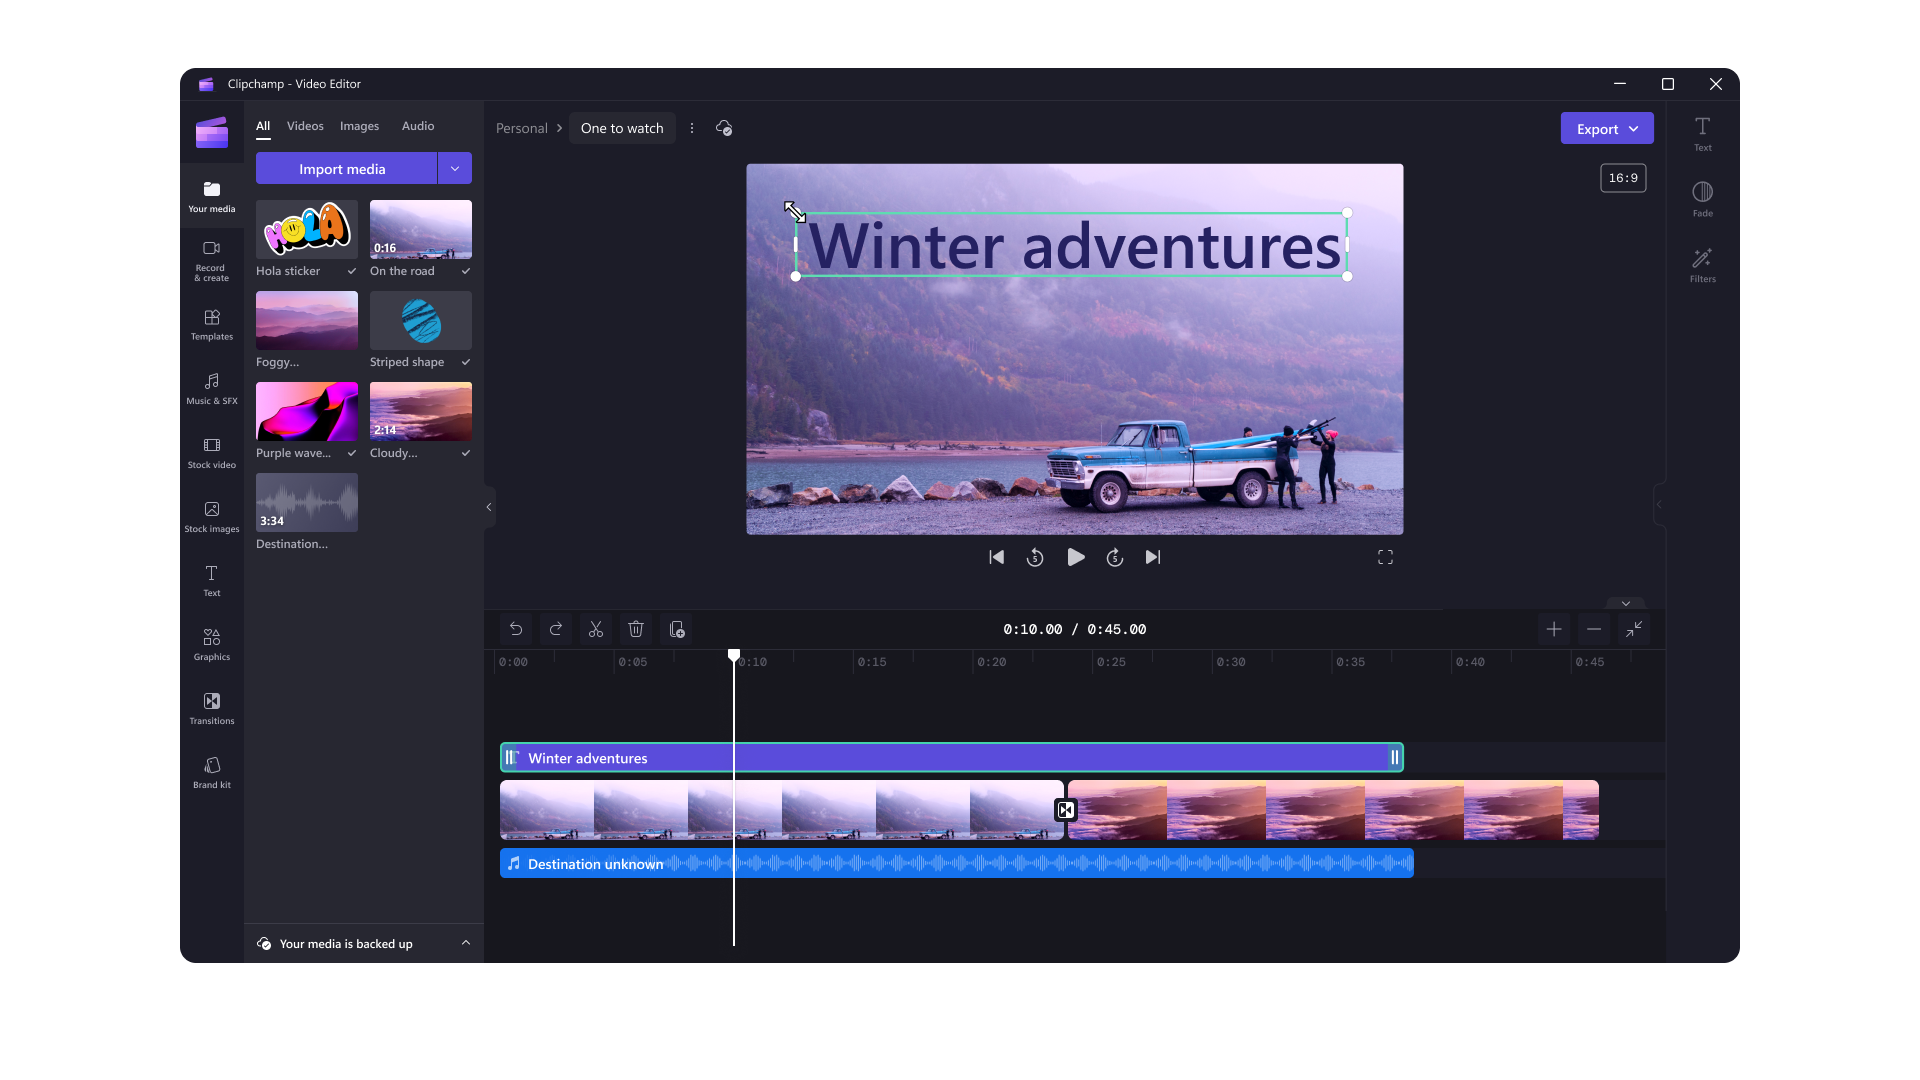Click the Filters icon in properties
This screenshot has height=1080, width=1920.
point(1702,264)
